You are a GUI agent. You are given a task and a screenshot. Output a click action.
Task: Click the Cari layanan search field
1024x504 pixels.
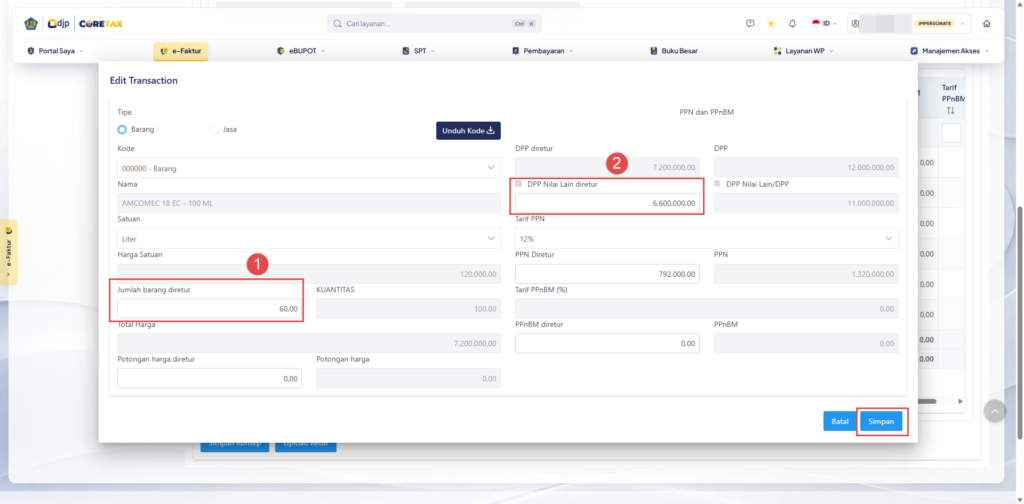434,24
